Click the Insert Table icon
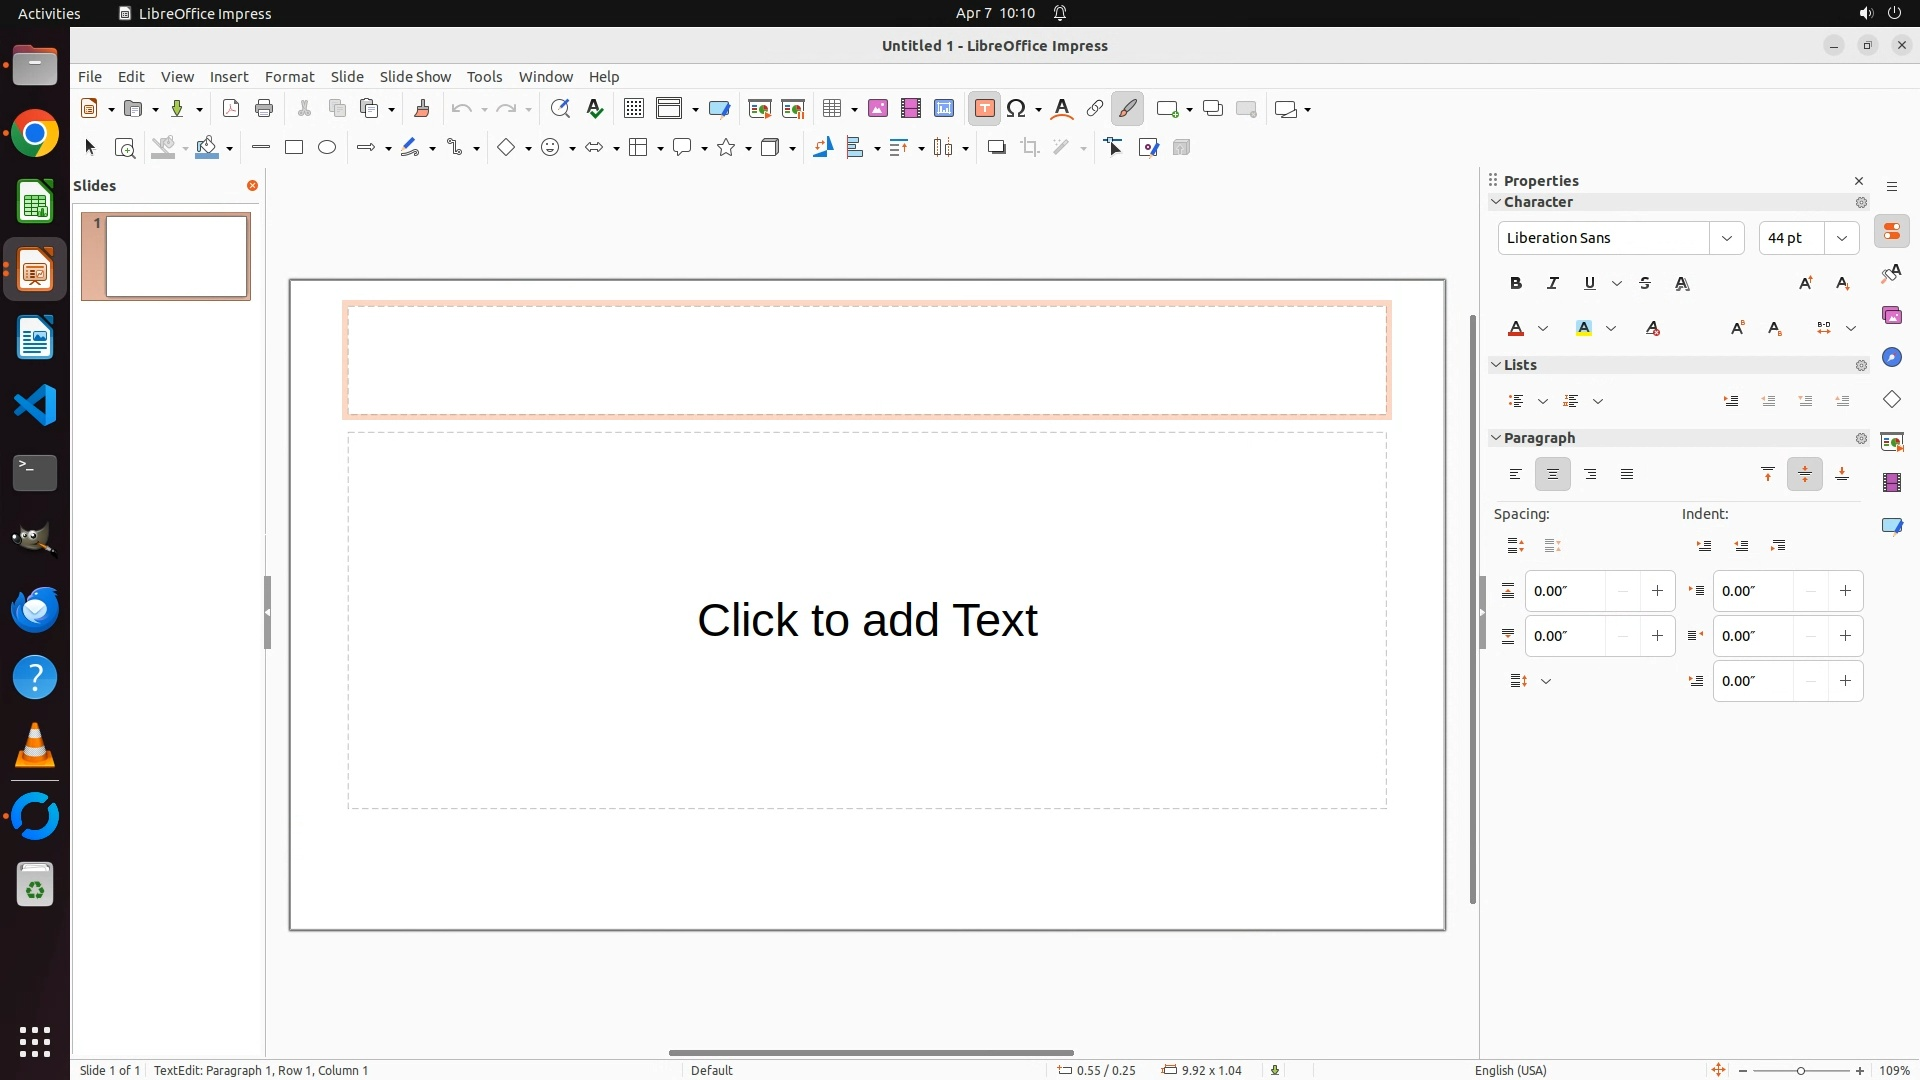 pos(831,109)
